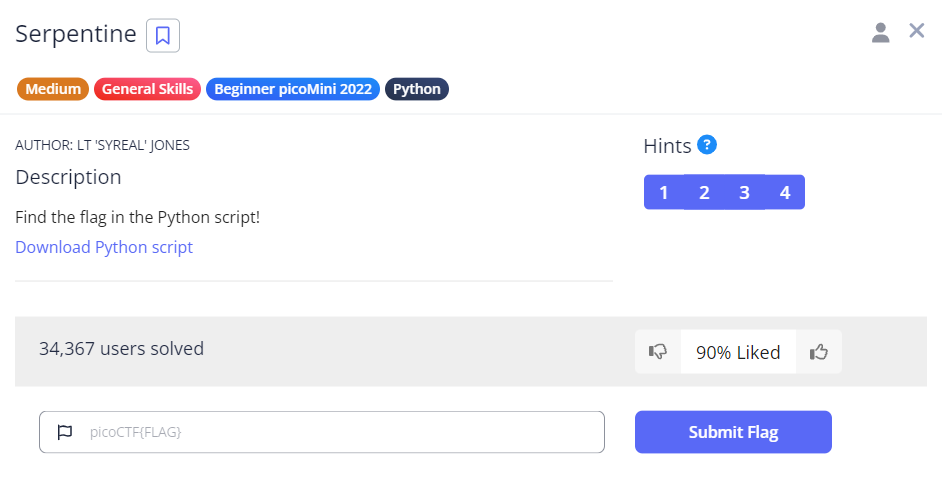
Task: Bookmark the Serpentine challenge
Action: coord(162,35)
